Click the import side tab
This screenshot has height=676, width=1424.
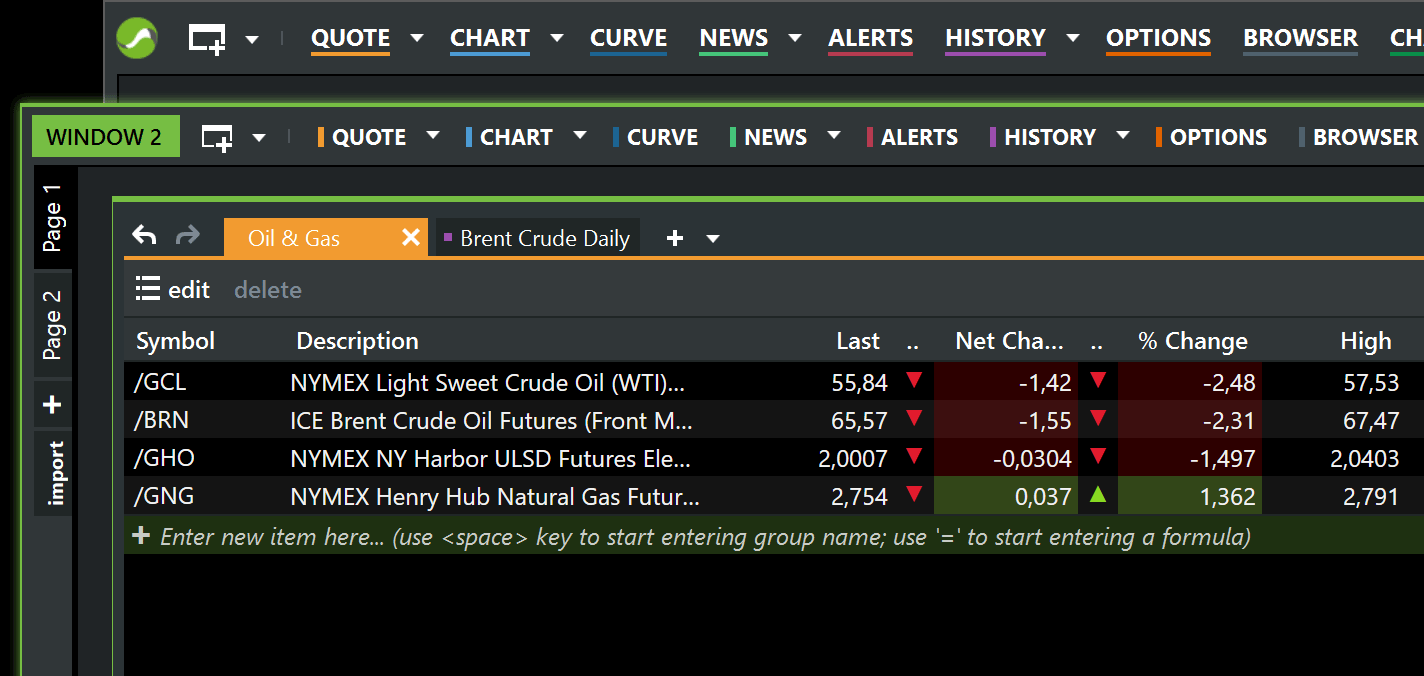(x=53, y=473)
